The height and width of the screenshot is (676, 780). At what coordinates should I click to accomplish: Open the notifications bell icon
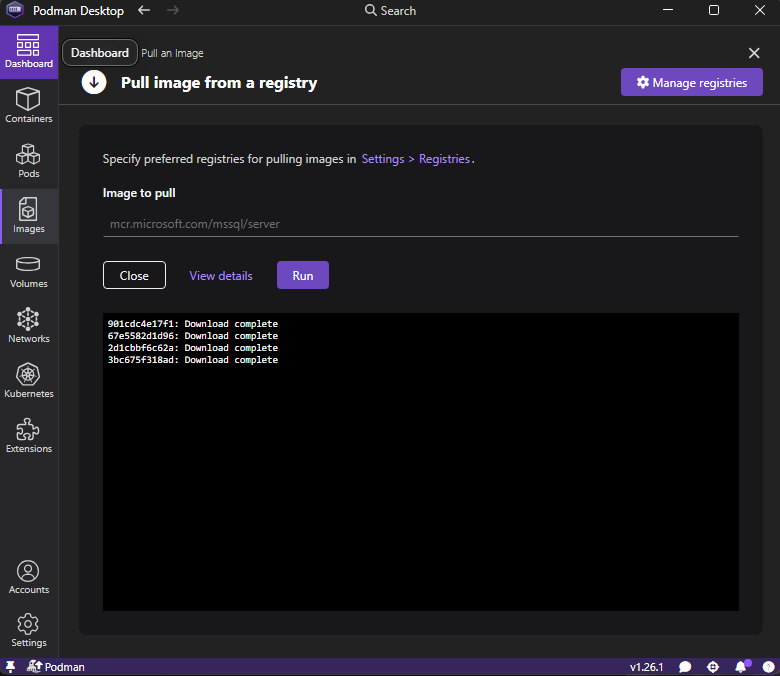click(x=741, y=667)
